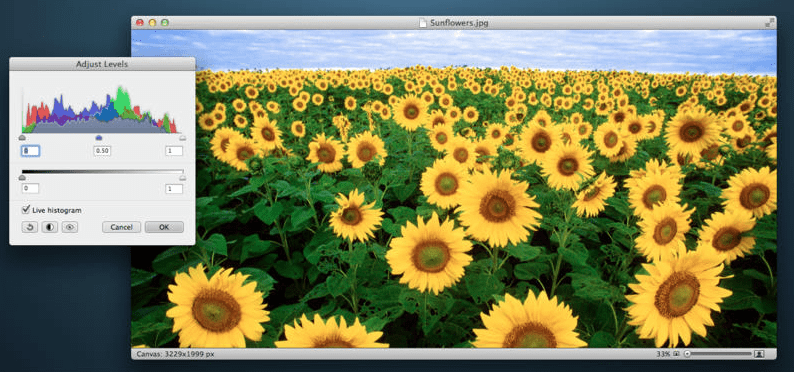Click the output white level 1 field
The height and width of the screenshot is (372, 794).
pyautogui.click(x=174, y=189)
